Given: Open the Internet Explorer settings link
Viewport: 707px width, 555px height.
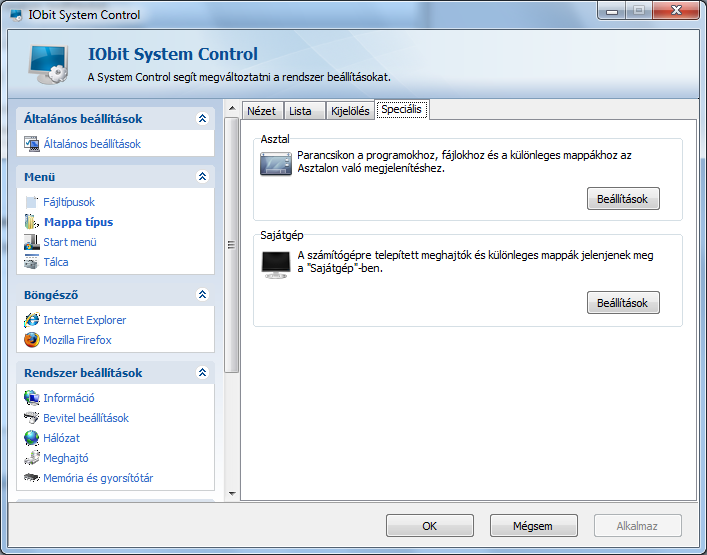Looking at the screenshot, I should [x=85, y=320].
